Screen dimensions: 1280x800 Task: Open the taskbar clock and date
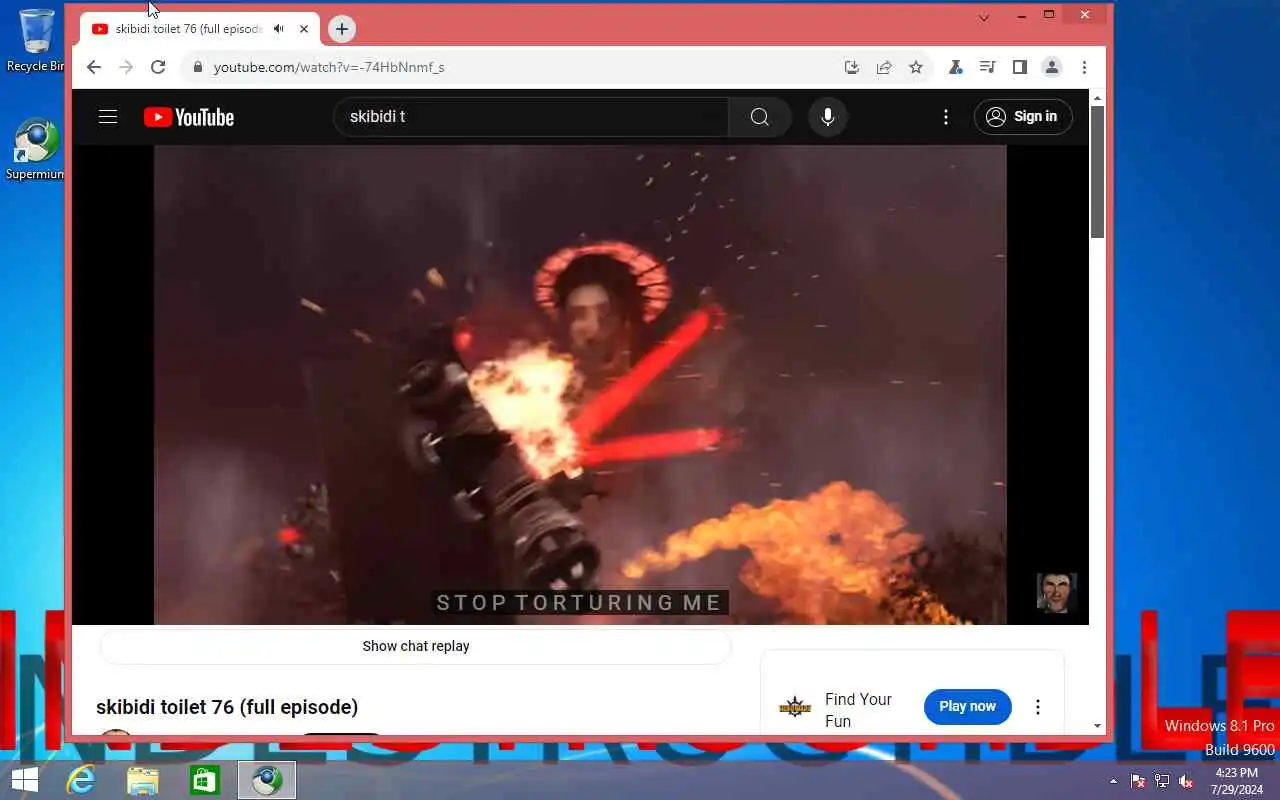(1237, 781)
